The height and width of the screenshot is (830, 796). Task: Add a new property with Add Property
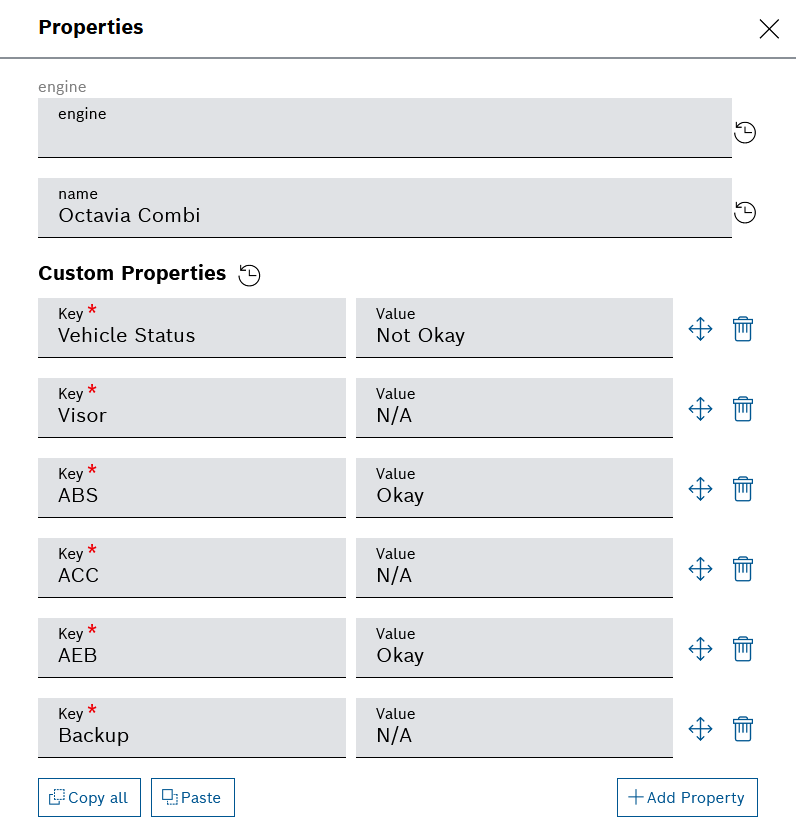pyautogui.click(x=687, y=797)
